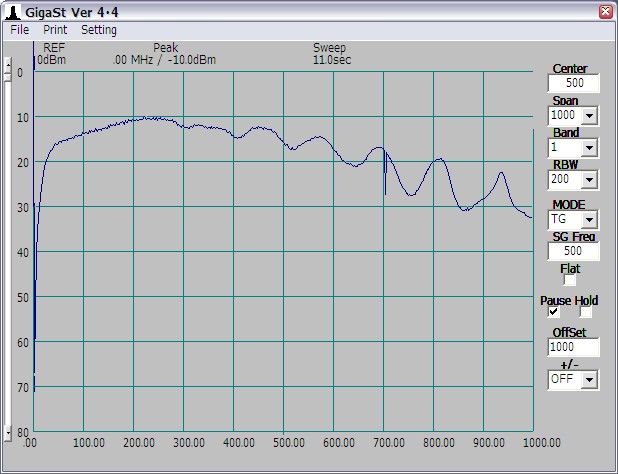Expand the Span dropdown

coord(589,116)
